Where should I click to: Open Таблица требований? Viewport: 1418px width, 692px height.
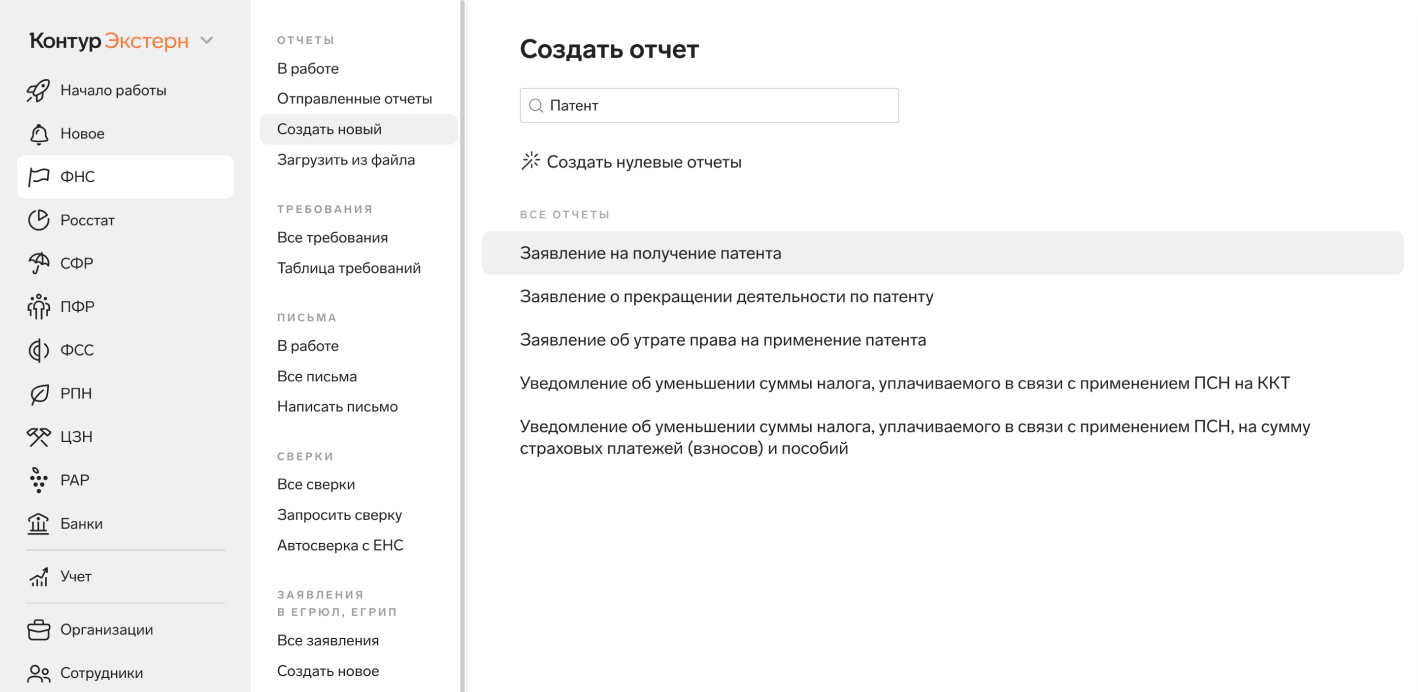click(349, 268)
